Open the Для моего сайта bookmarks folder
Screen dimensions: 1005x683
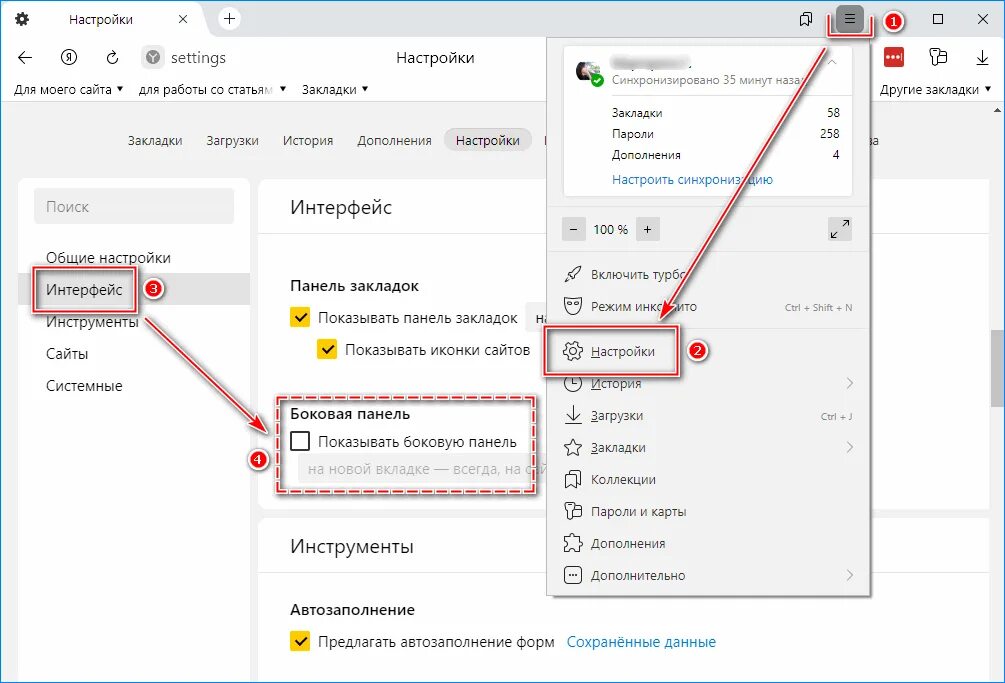pyautogui.click(x=69, y=90)
